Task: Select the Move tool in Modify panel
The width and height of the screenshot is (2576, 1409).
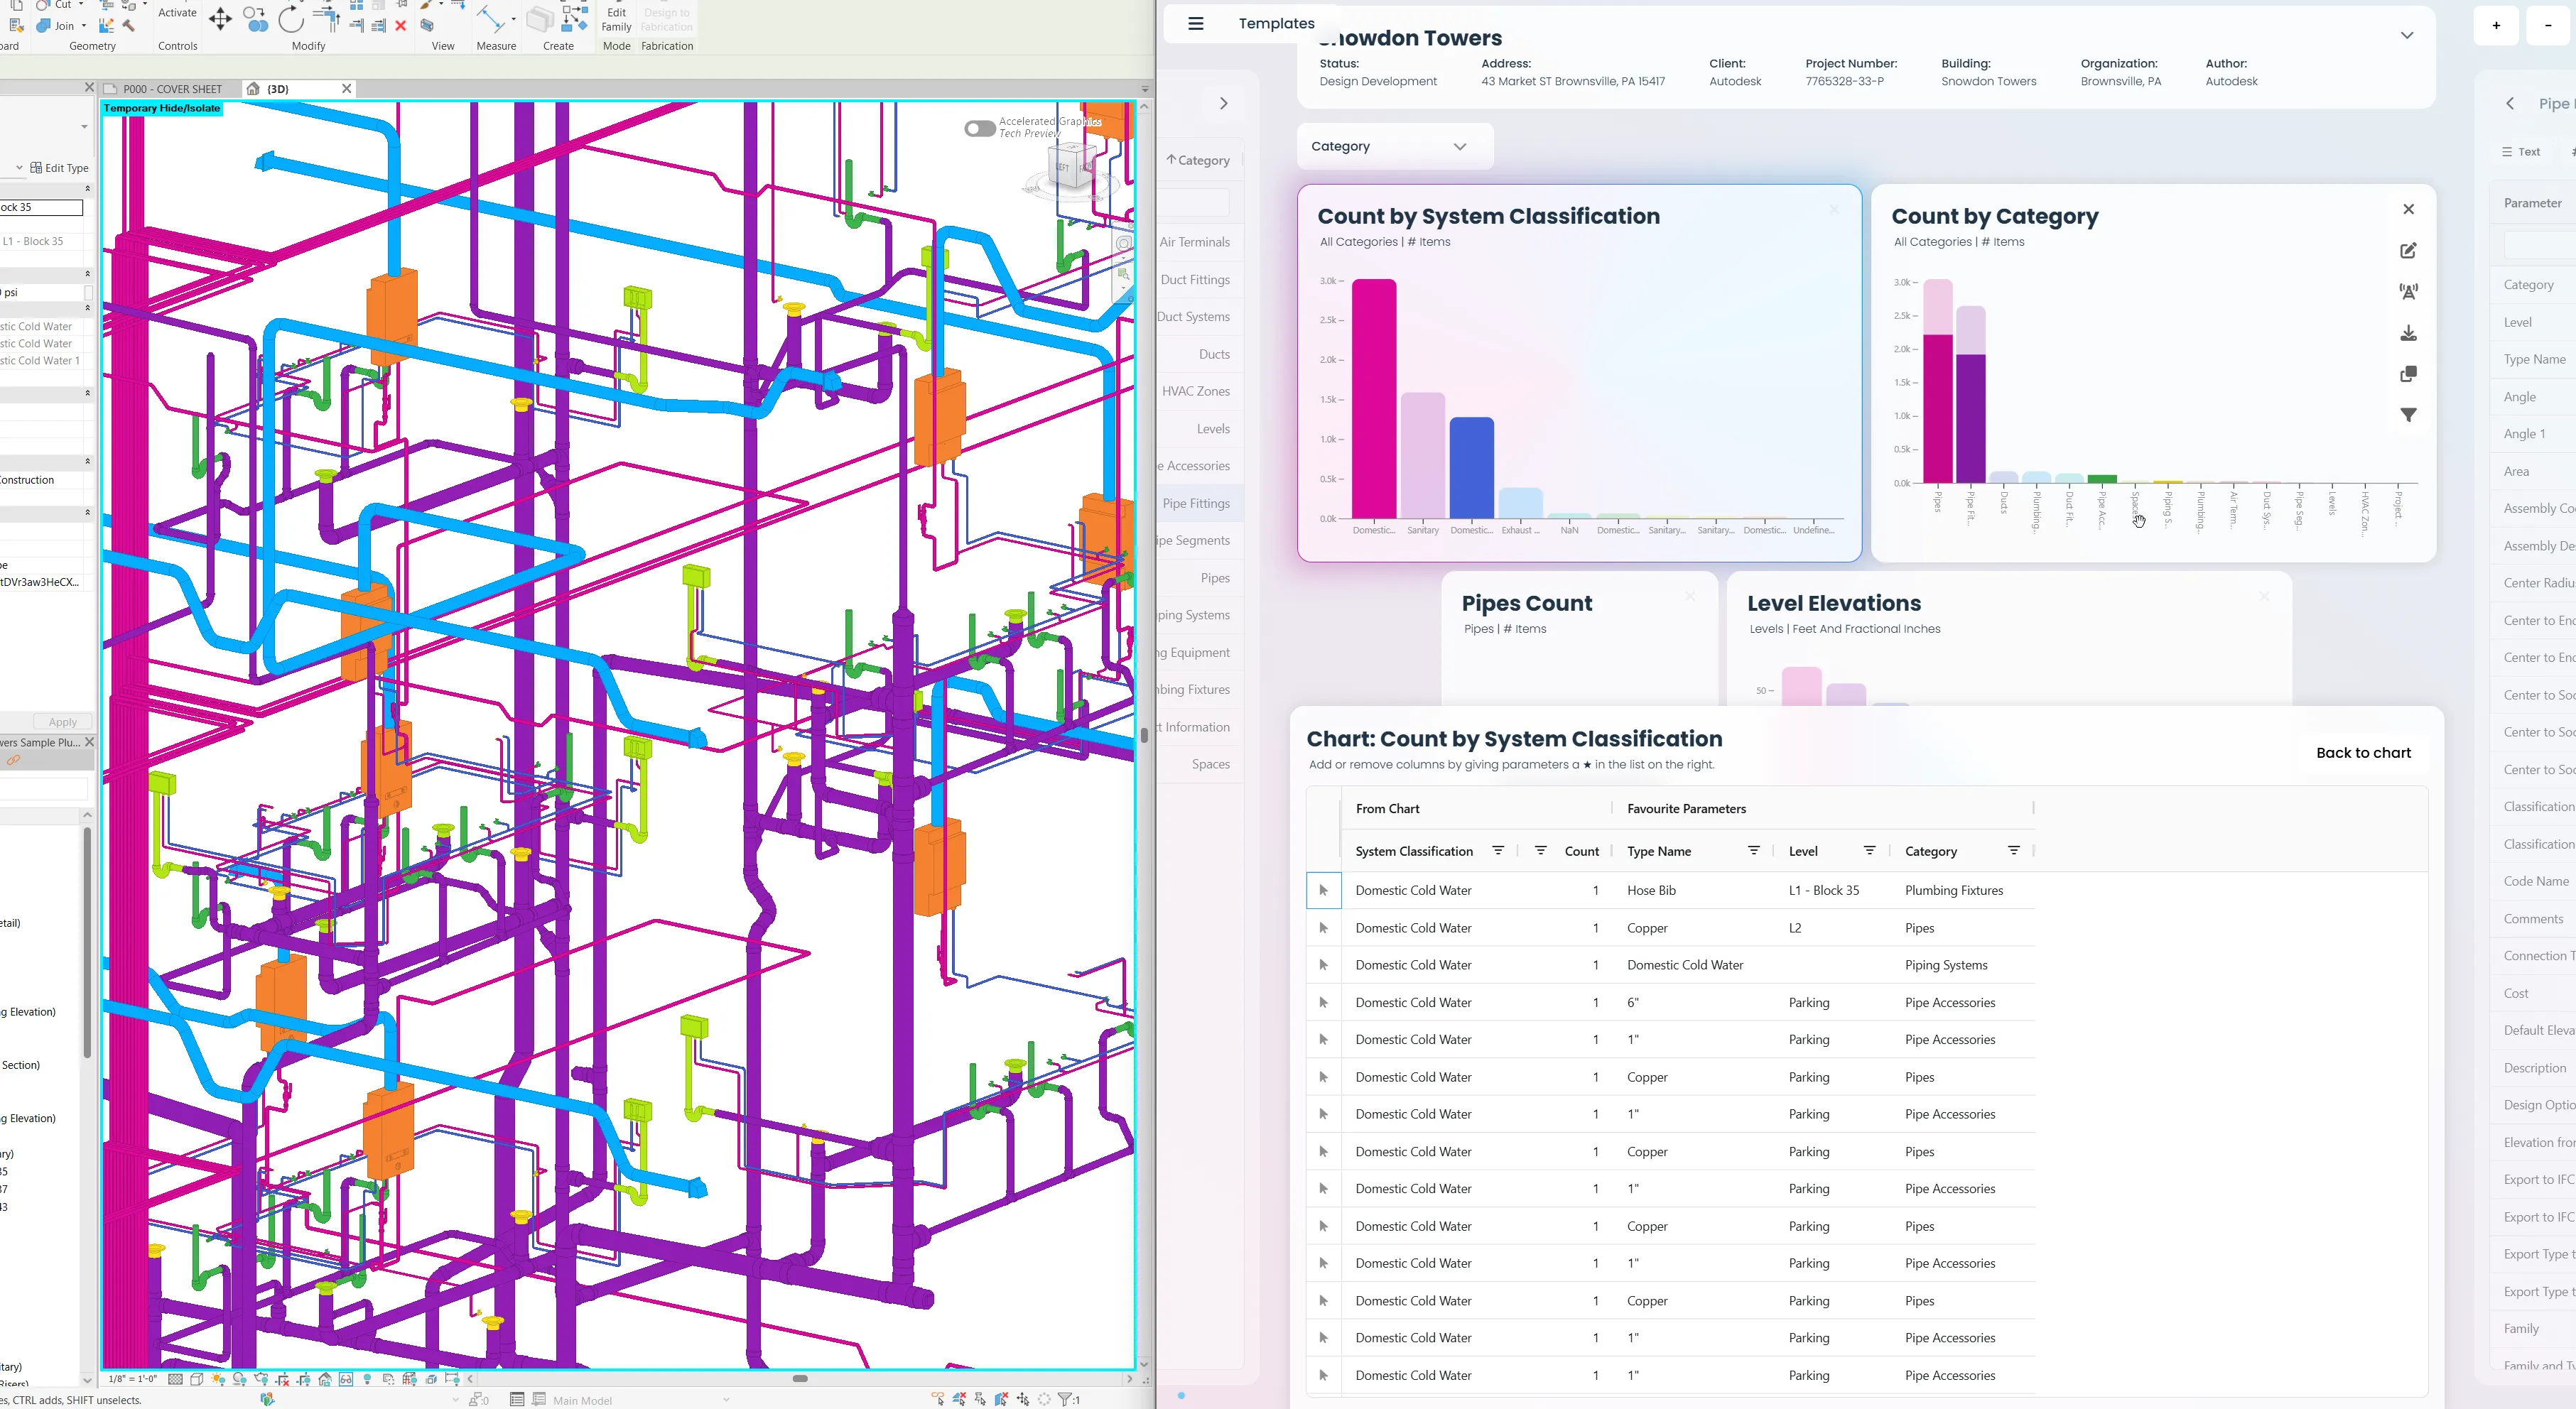Action: coord(220,19)
